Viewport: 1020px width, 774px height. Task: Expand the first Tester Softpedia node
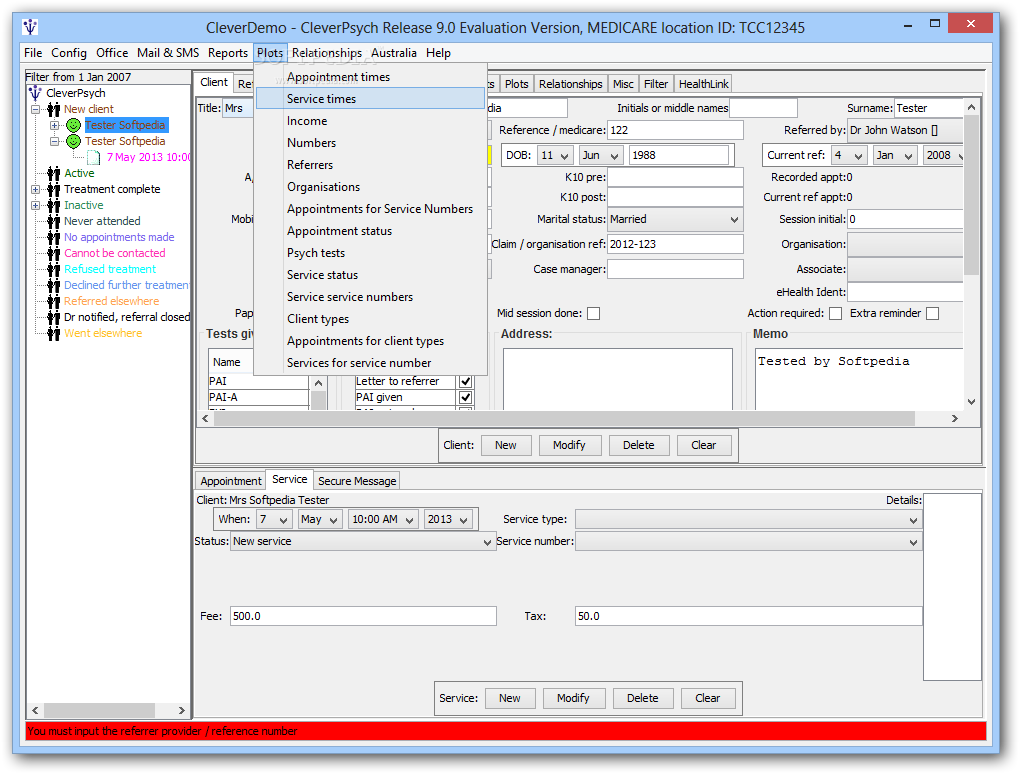tap(55, 125)
